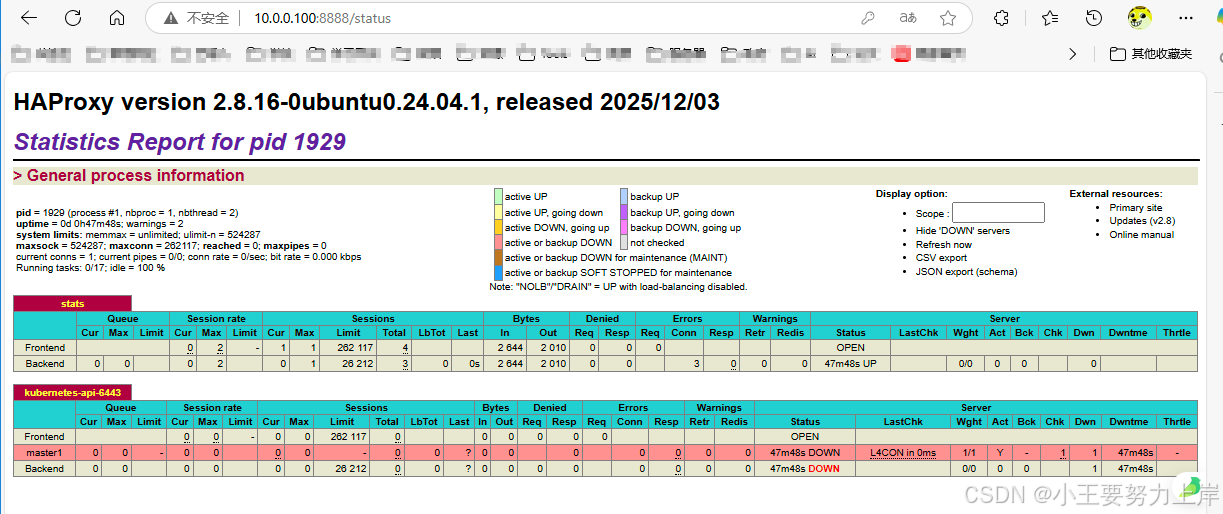The width and height of the screenshot is (1223, 514).
Task: Open the profile avatar icon
Action: click(x=1139, y=18)
